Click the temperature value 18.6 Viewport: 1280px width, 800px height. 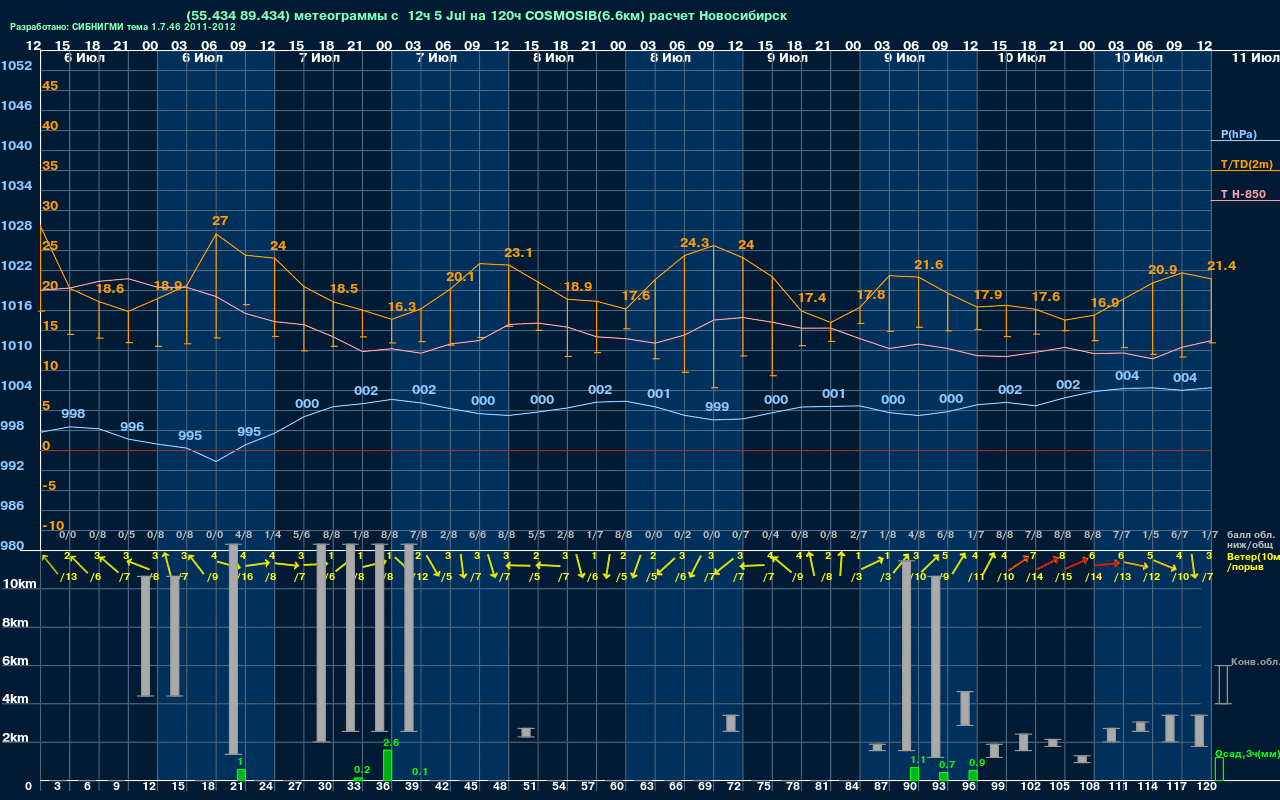click(x=109, y=289)
